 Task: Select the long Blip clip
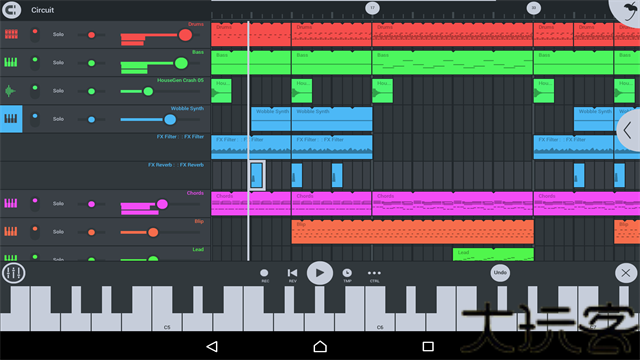(x=413, y=232)
